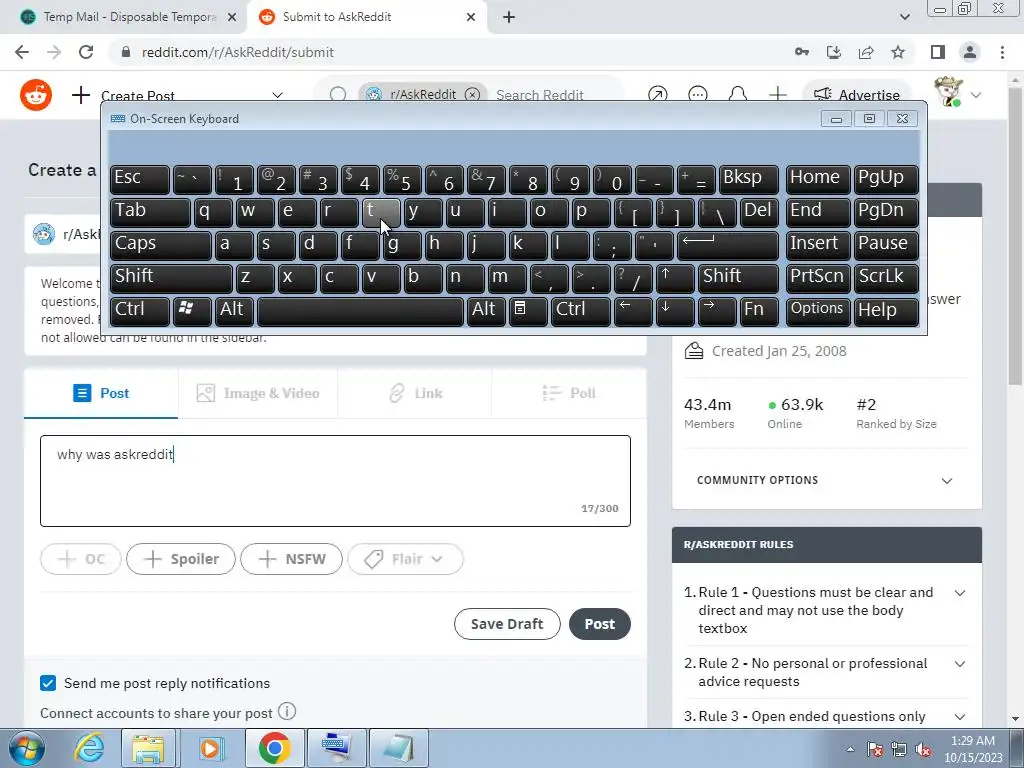This screenshot has width=1024, height=768.
Task: Switch to the Poll tab
Action: click(569, 393)
